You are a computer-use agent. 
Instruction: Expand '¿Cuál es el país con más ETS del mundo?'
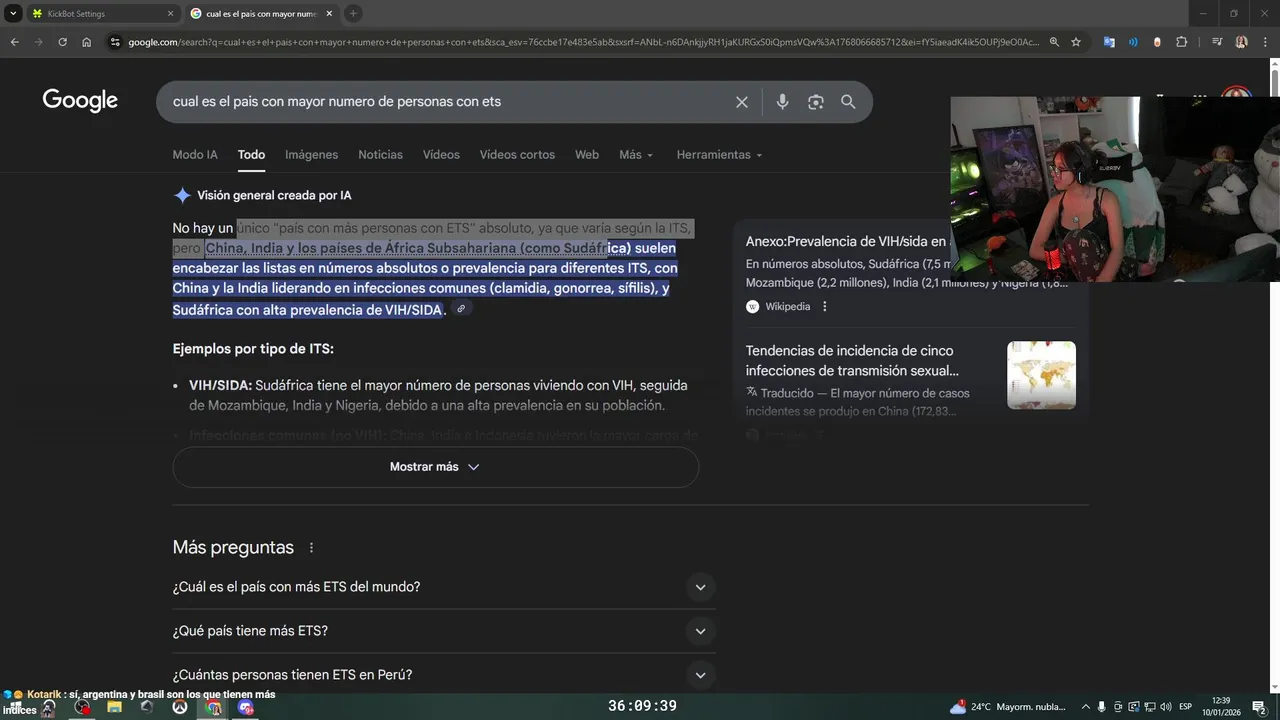(444, 587)
